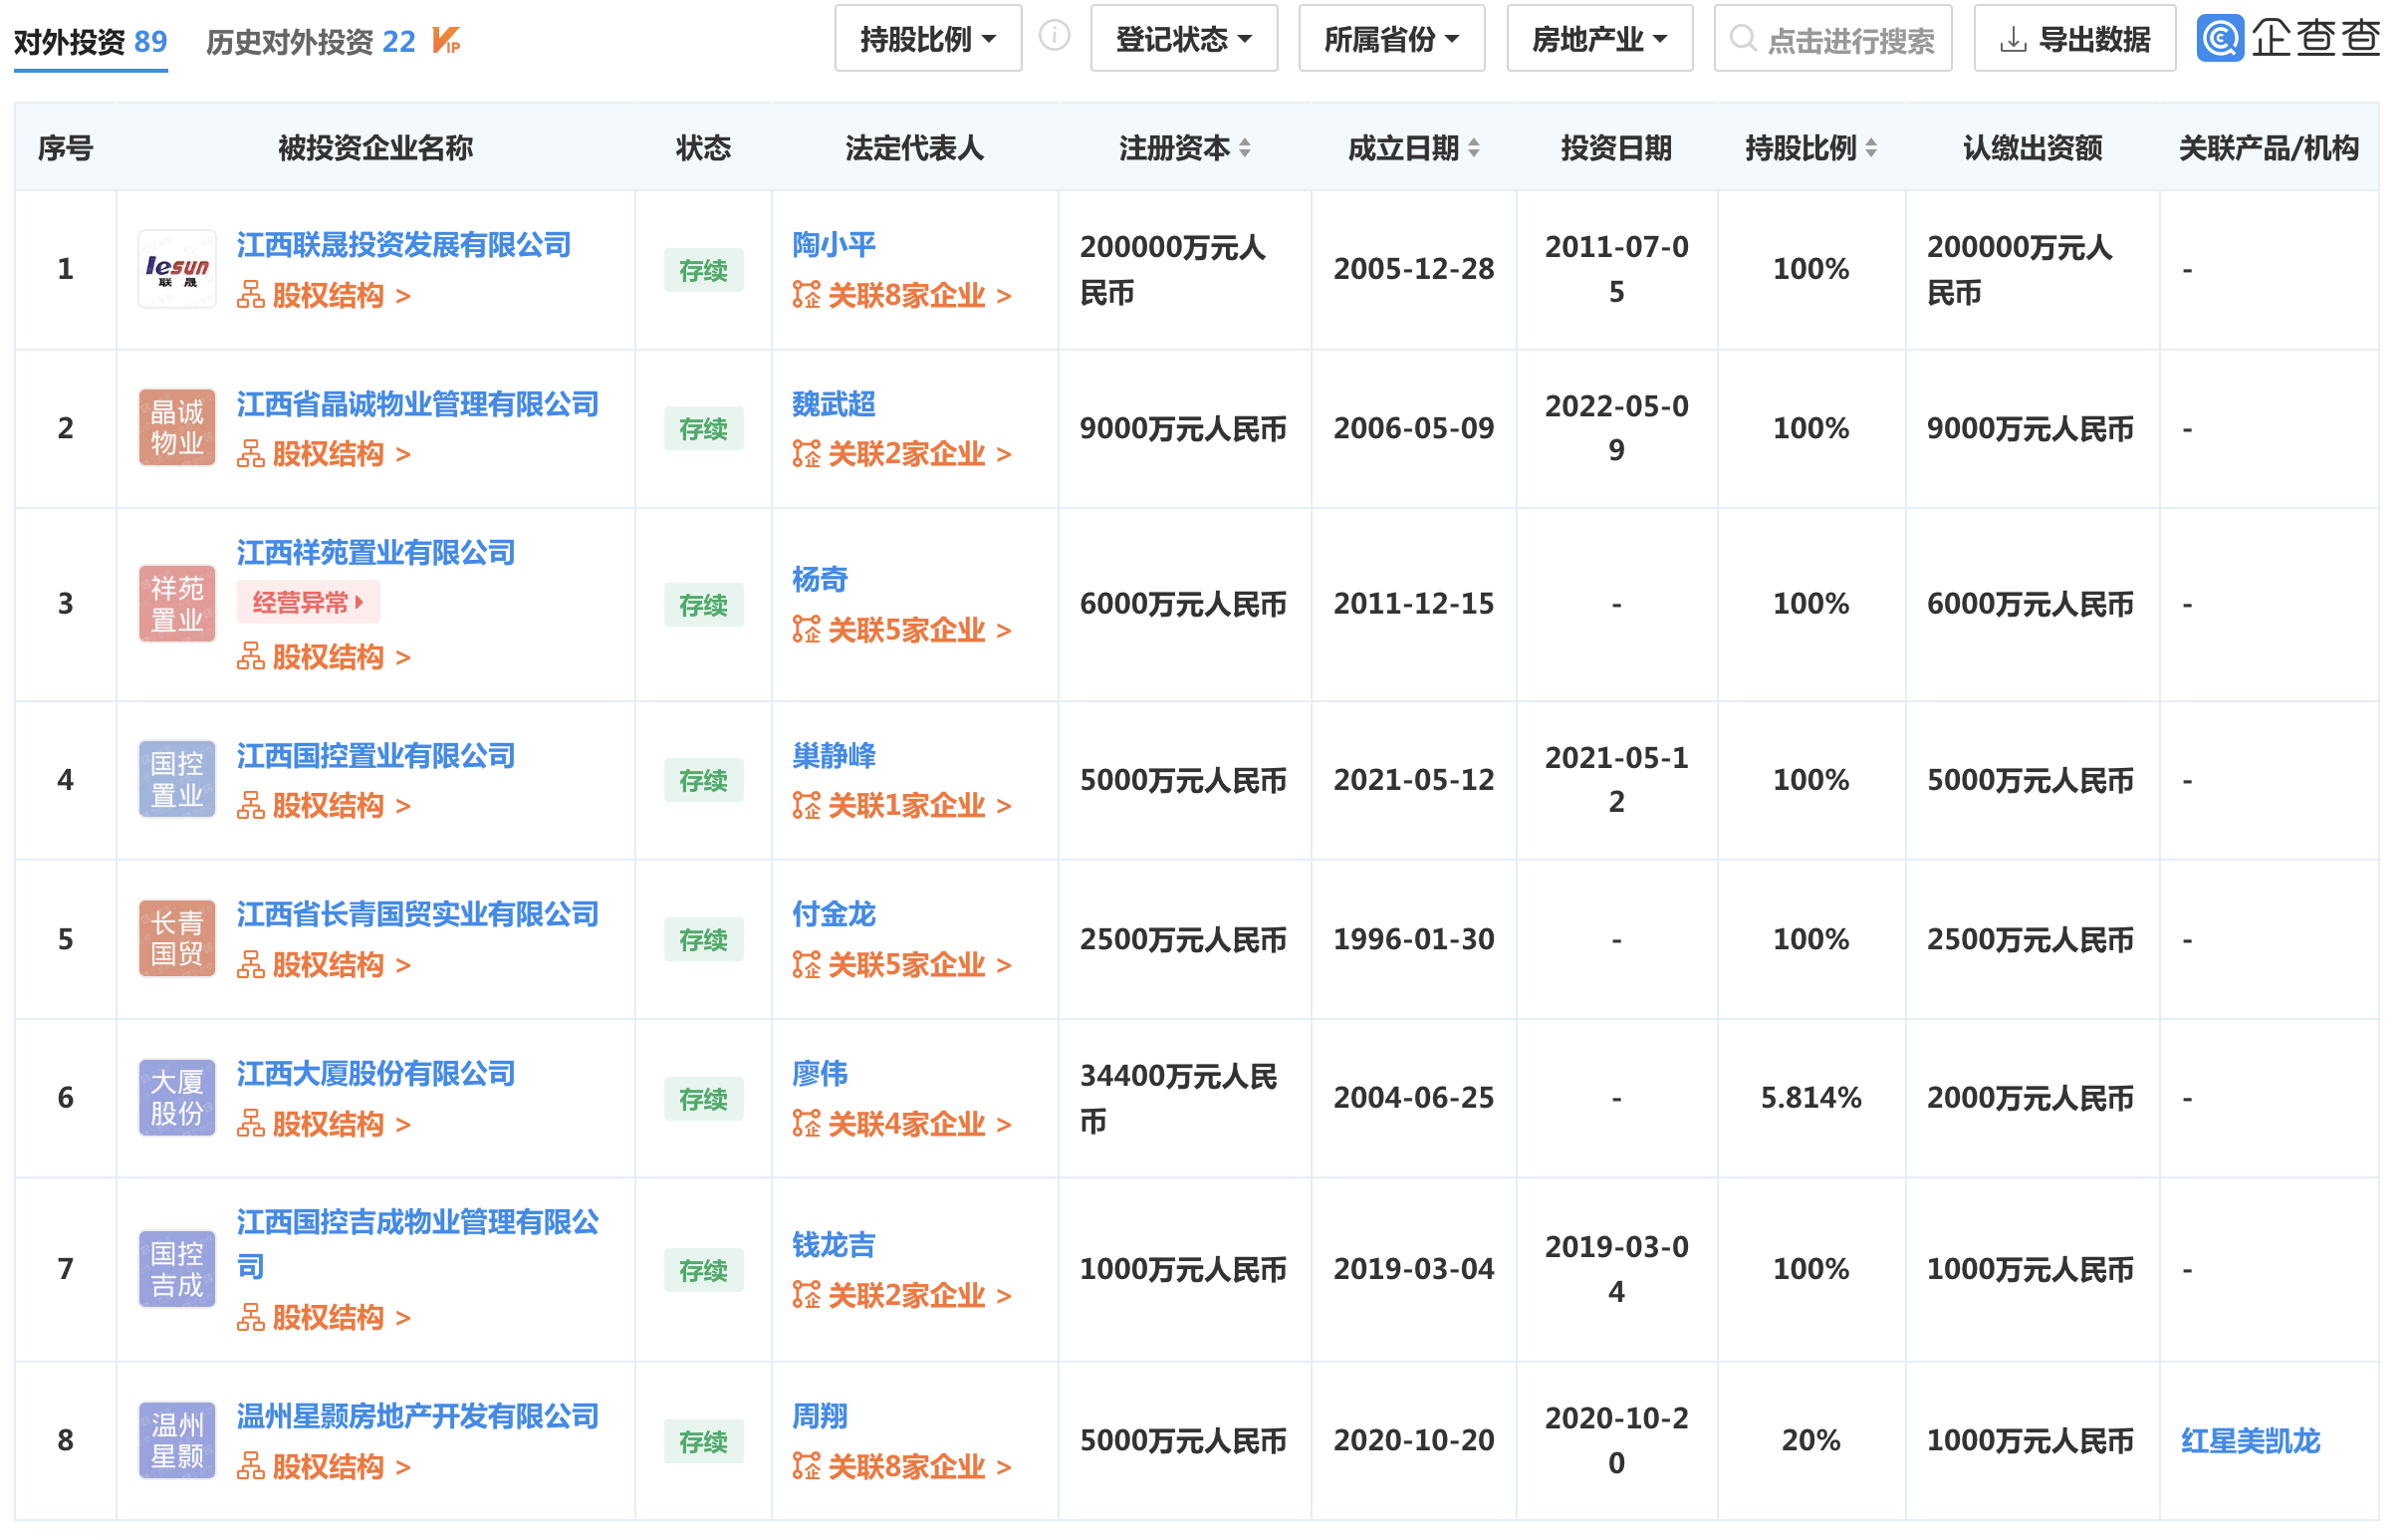Image resolution: width=2408 pixels, height=1540 pixels.
Task: Open the 红星美凯龙 related product link
Action: click(x=2250, y=1441)
